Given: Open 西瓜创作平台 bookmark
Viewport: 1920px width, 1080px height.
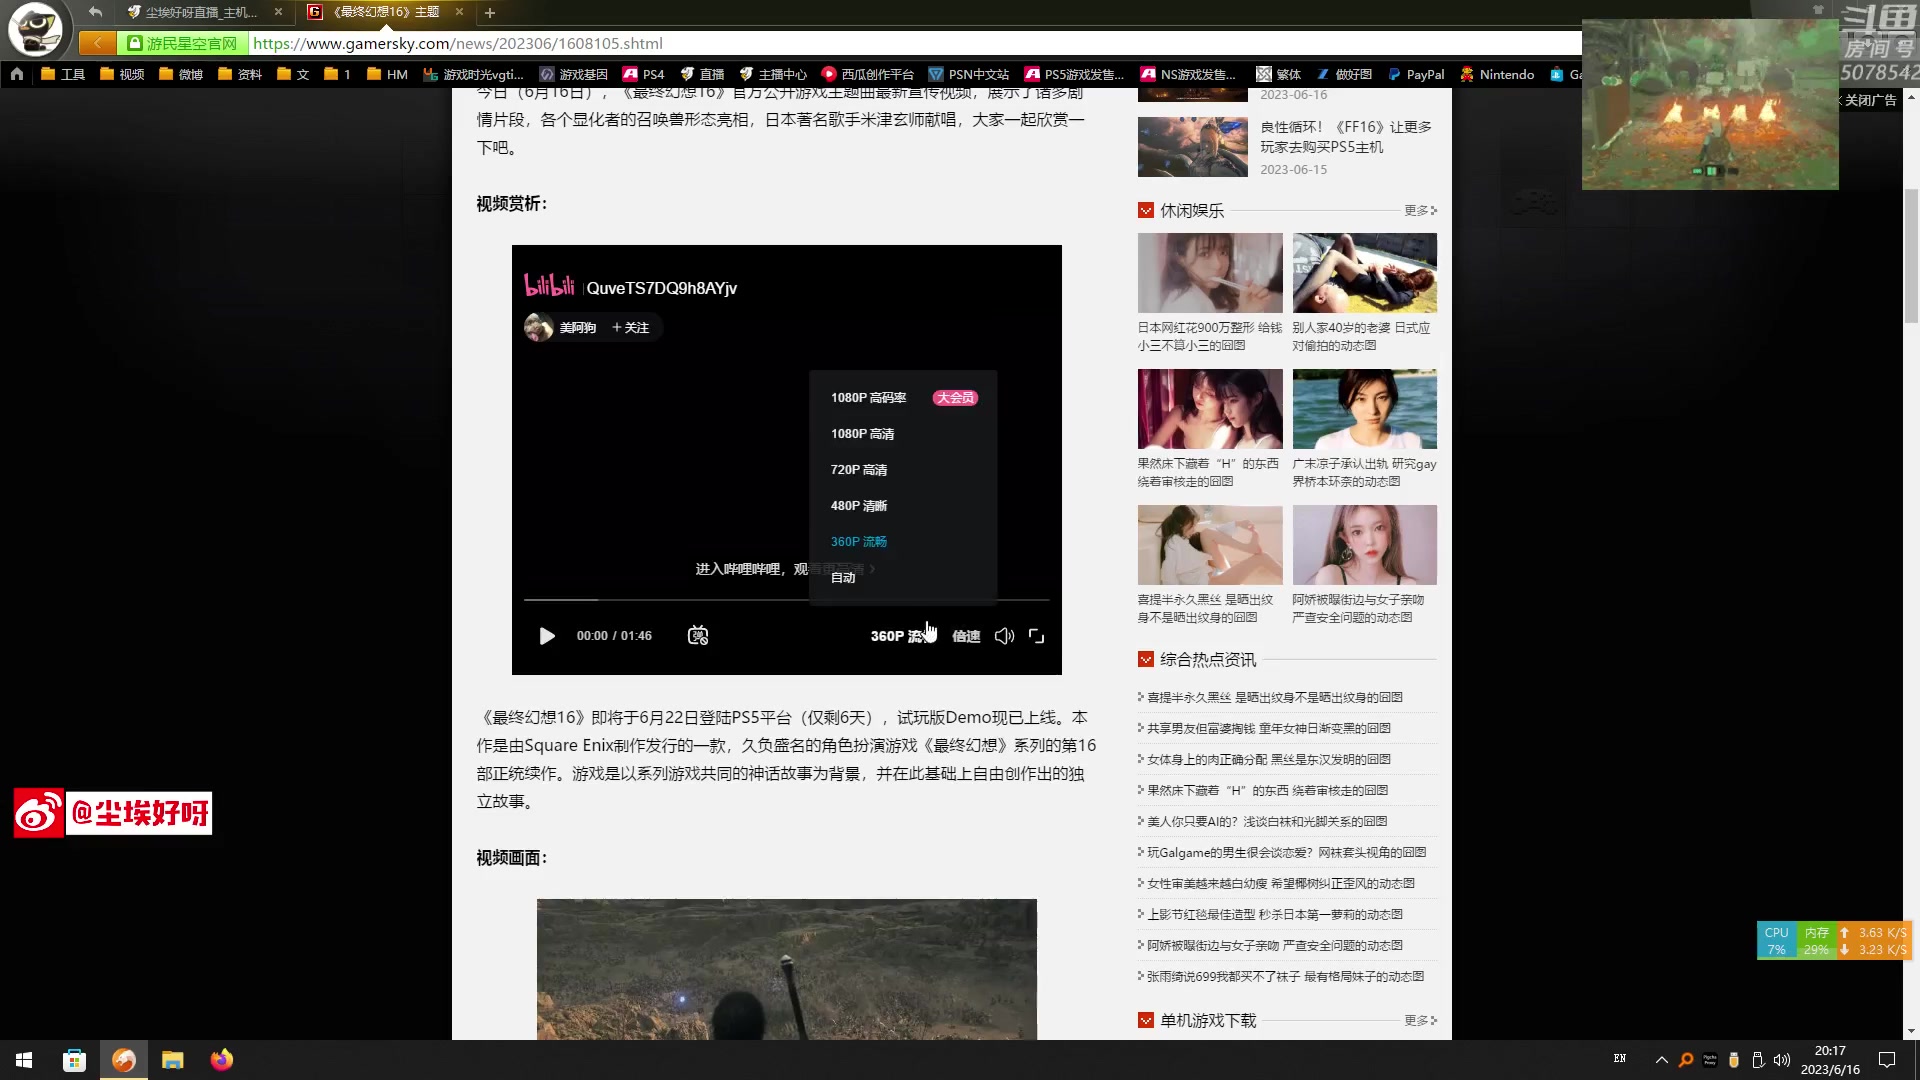Looking at the screenshot, I should (x=867, y=74).
